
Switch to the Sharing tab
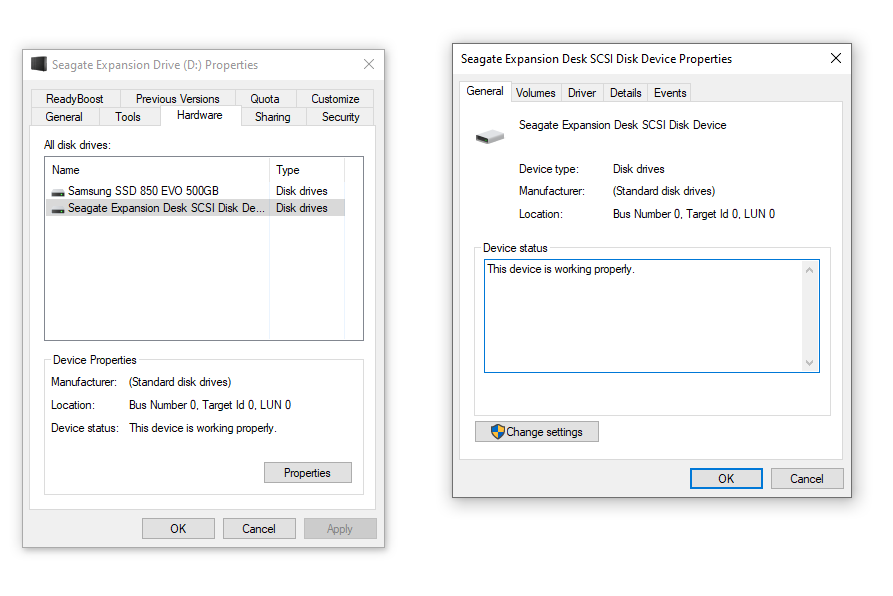click(x=273, y=117)
